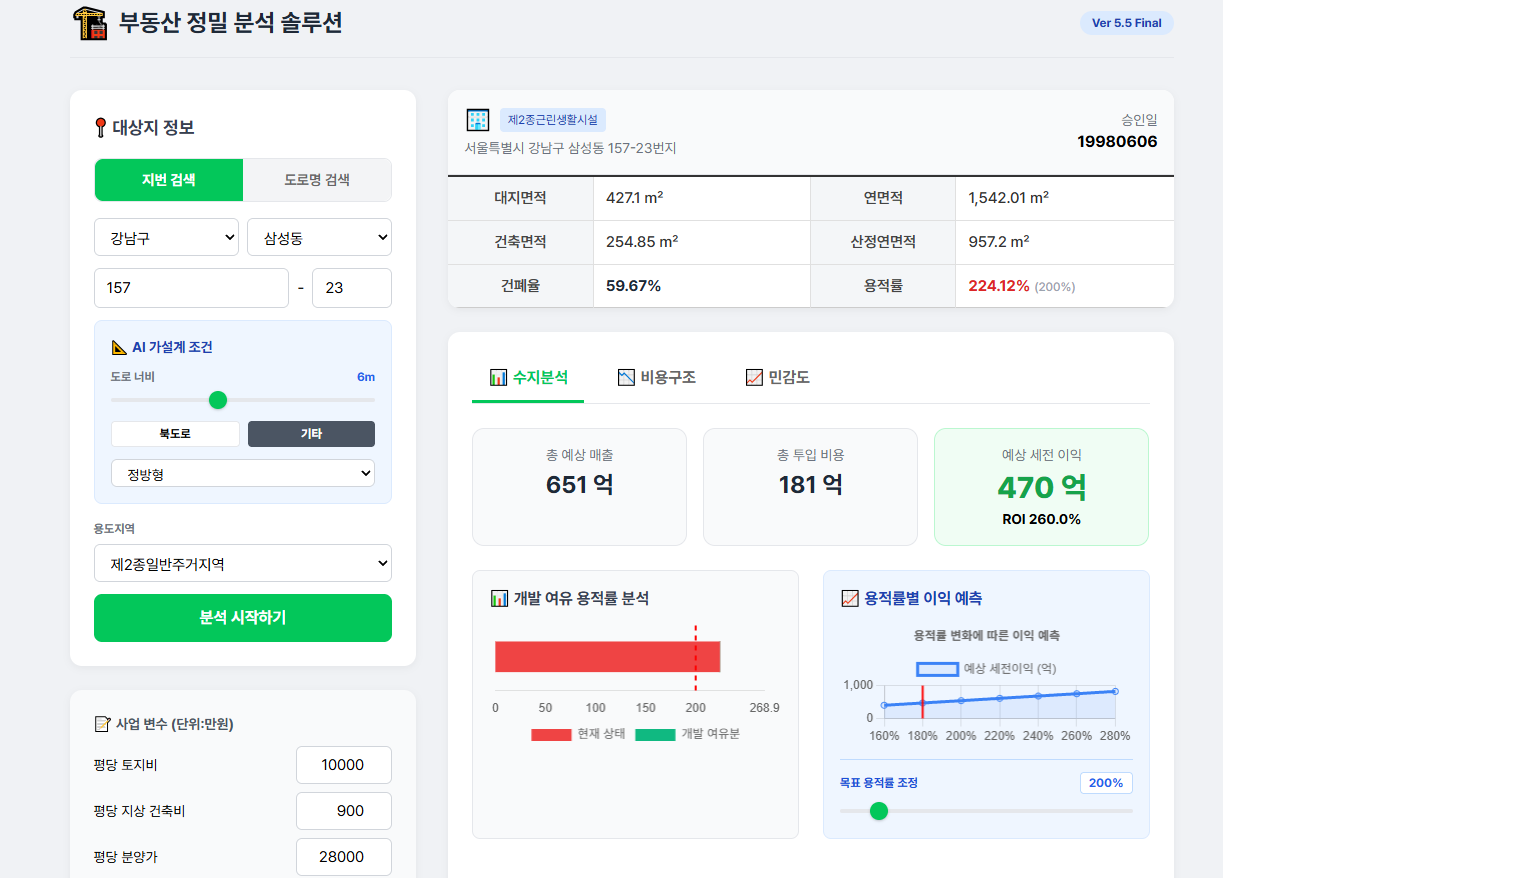Click the building icon beside the 삼성동 address
This screenshot has height=878, width=1521.
point(478,119)
